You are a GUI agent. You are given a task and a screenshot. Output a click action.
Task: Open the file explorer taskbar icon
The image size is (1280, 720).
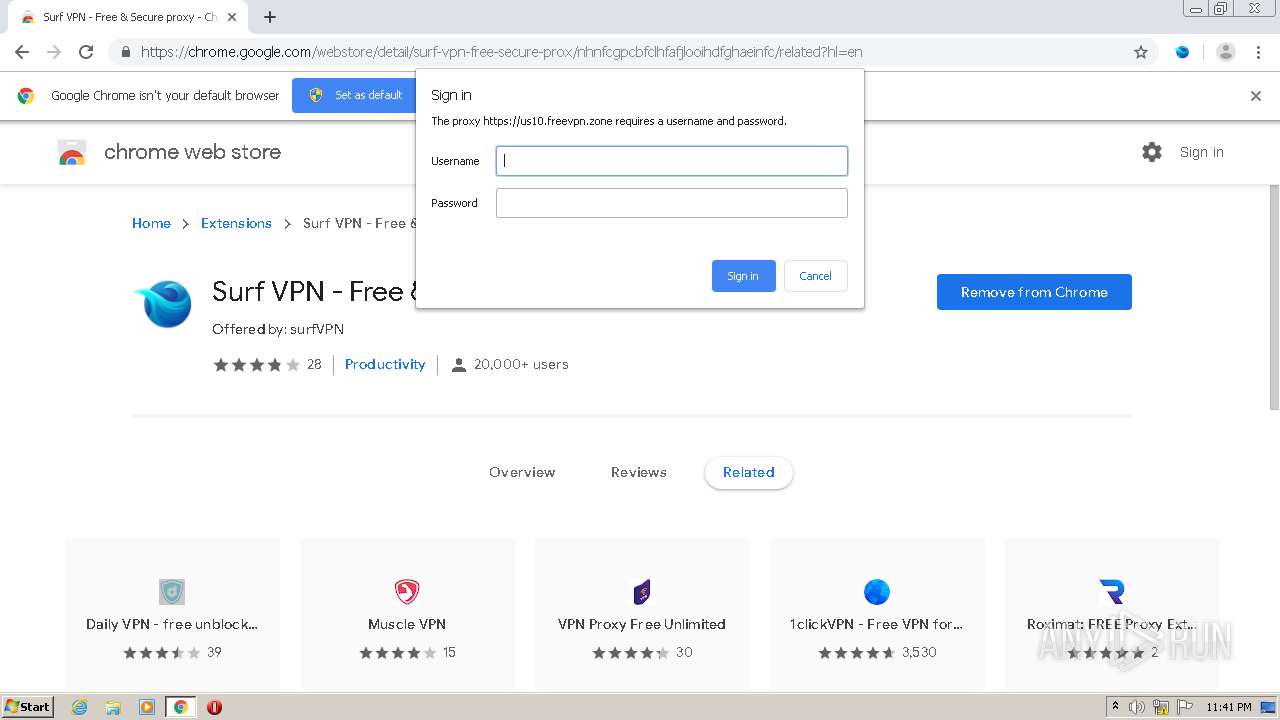113,707
